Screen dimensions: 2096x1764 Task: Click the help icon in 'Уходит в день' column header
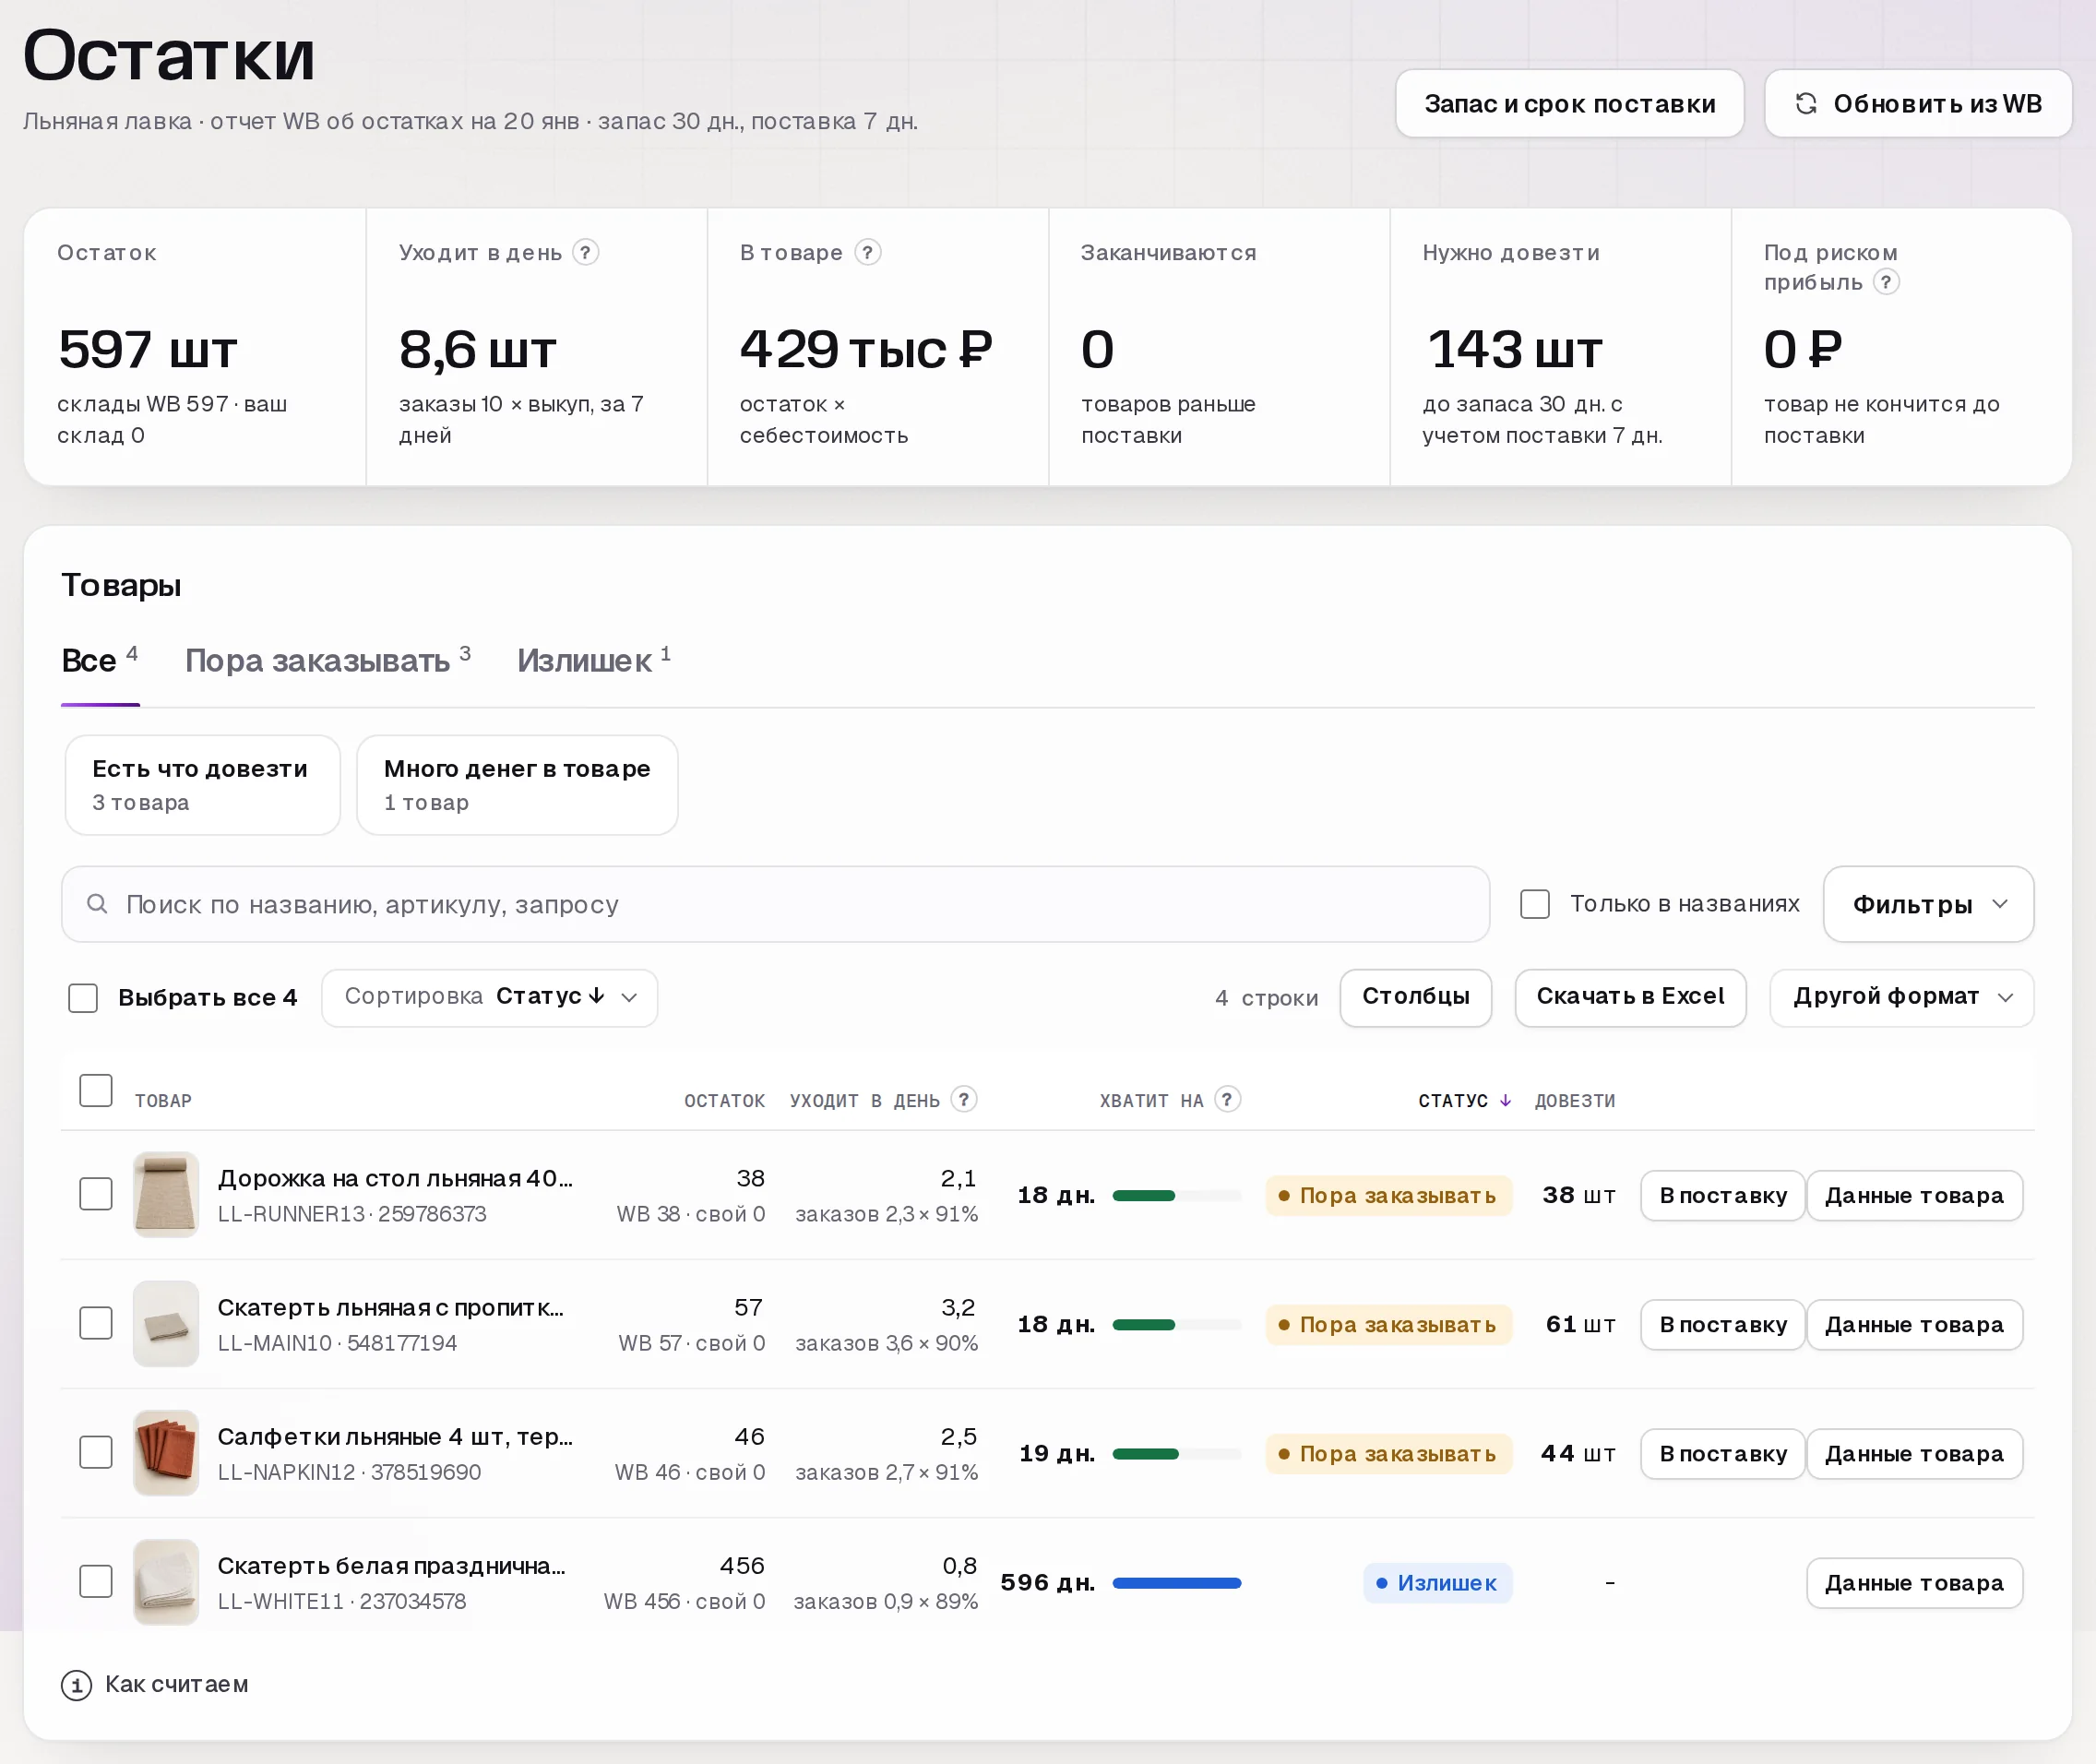click(x=964, y=1099)
